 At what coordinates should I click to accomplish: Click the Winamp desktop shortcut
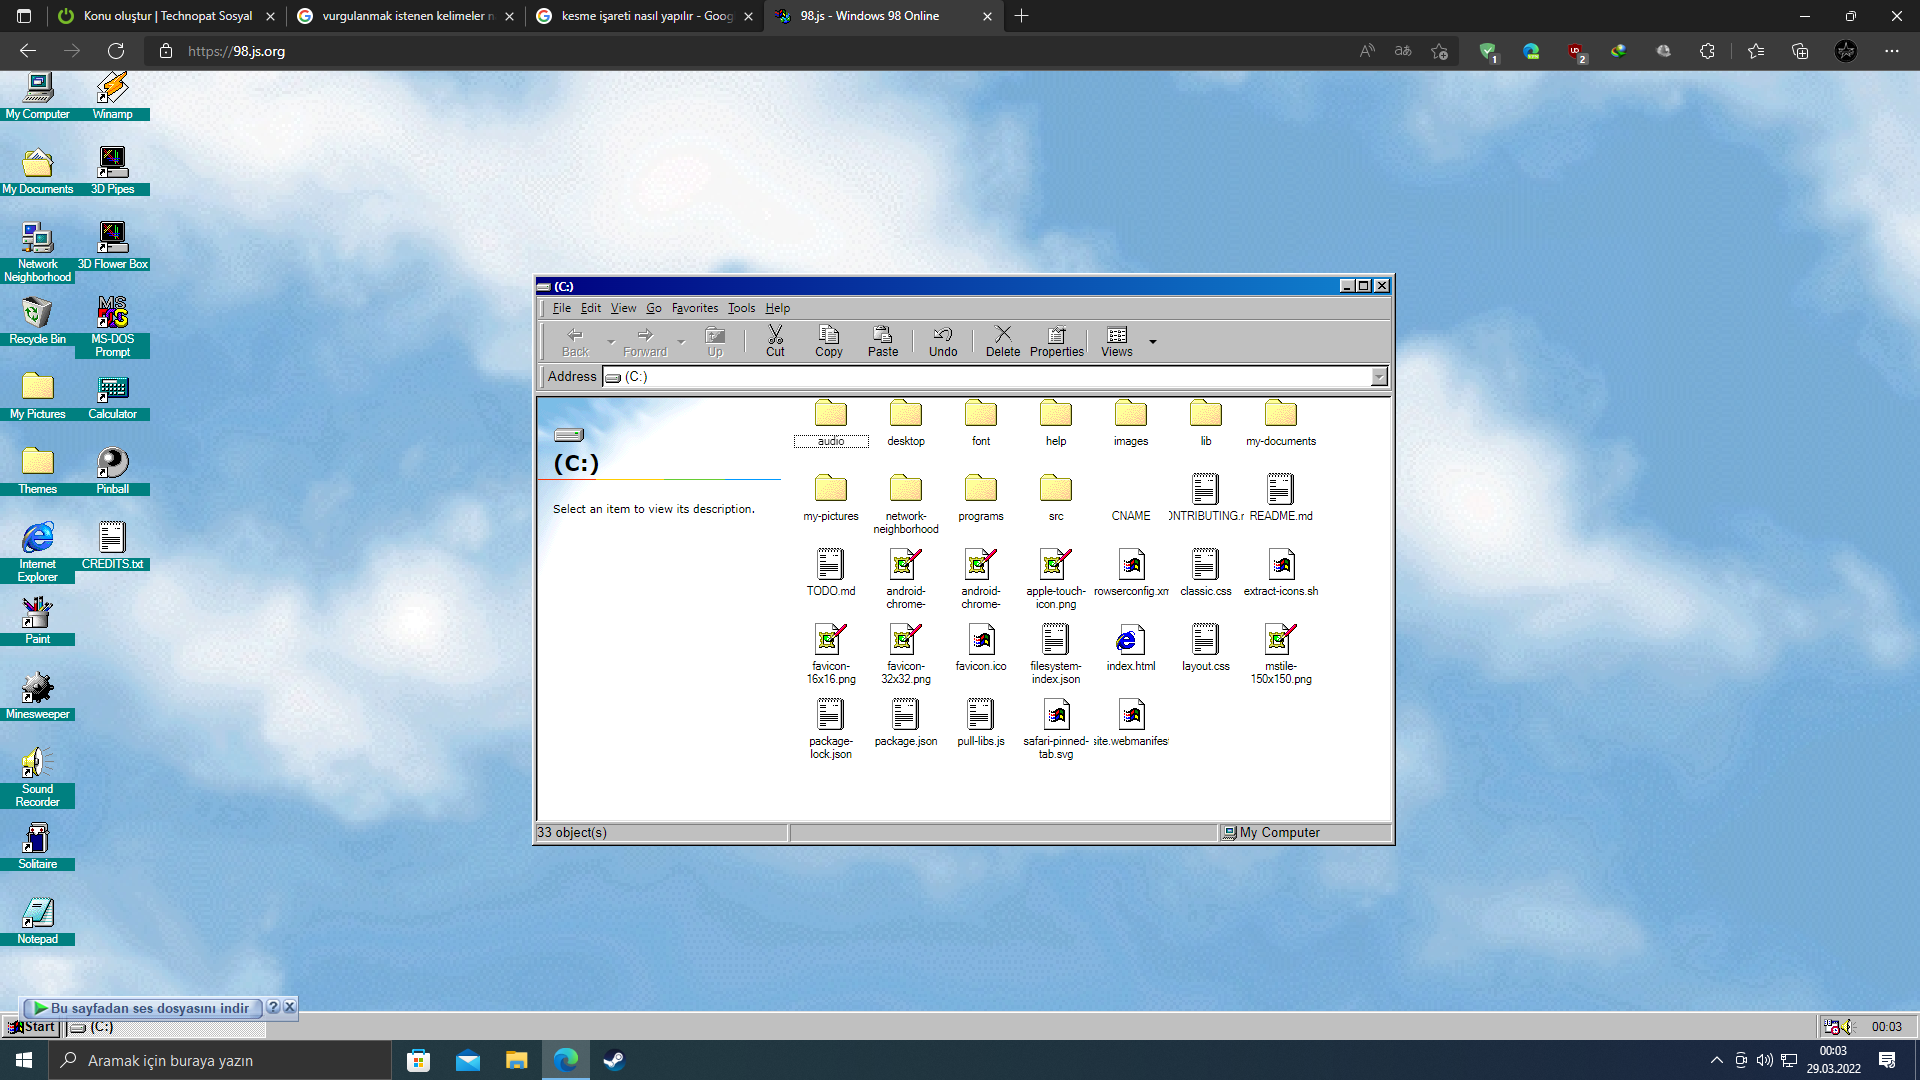112,90
